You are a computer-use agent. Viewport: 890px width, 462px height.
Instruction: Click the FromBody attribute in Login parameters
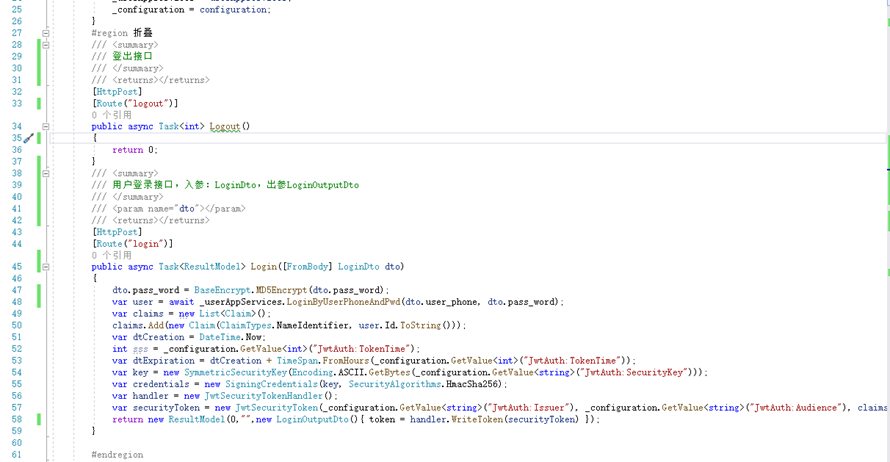(x=307, y=267)
